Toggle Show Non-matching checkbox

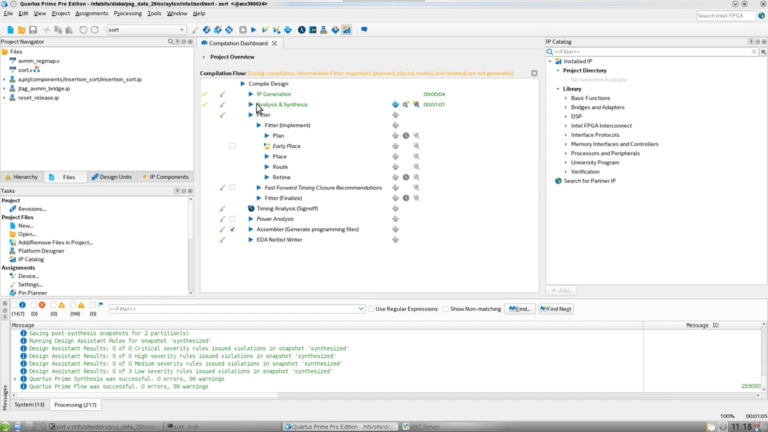click(x=445, y=309)
